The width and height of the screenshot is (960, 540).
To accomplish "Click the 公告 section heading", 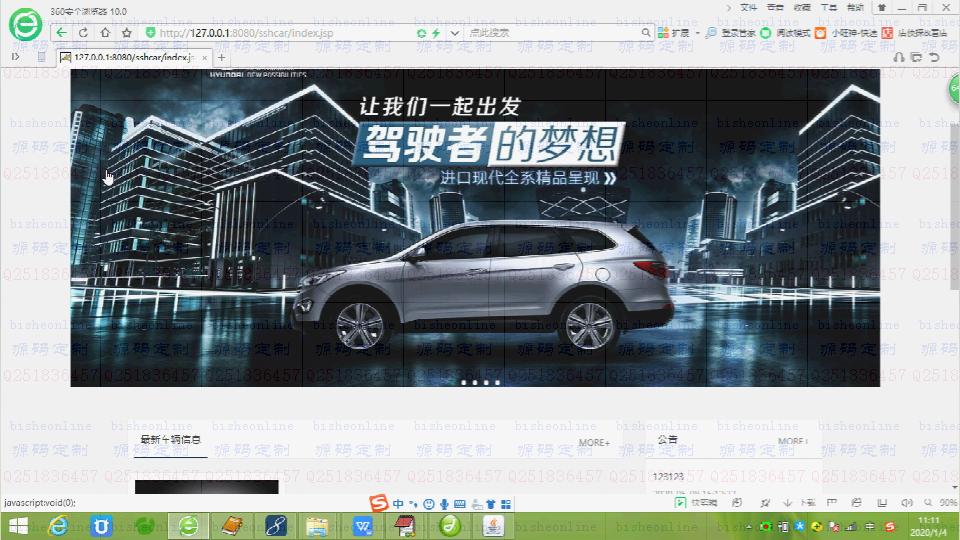I will pyautogui.click(x=667, y=439).
